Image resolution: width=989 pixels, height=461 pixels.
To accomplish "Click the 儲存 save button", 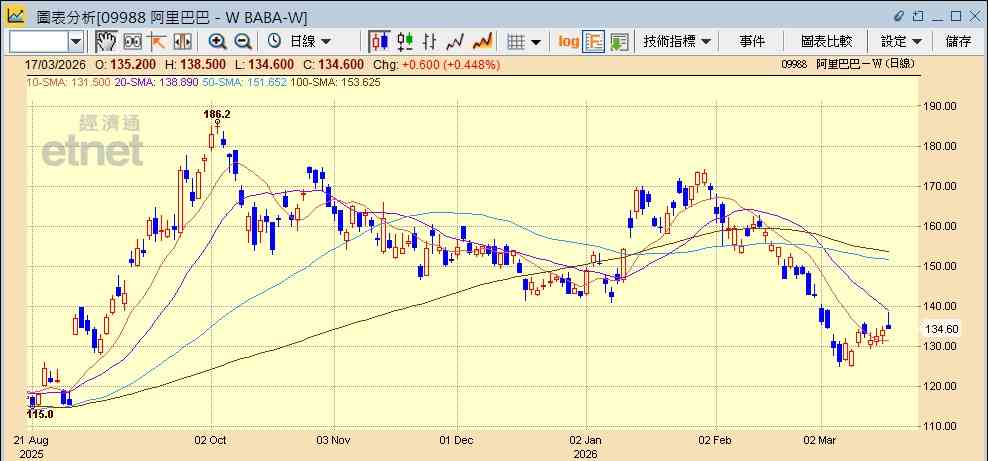I will pyautogui.click(x=958, y=42).
